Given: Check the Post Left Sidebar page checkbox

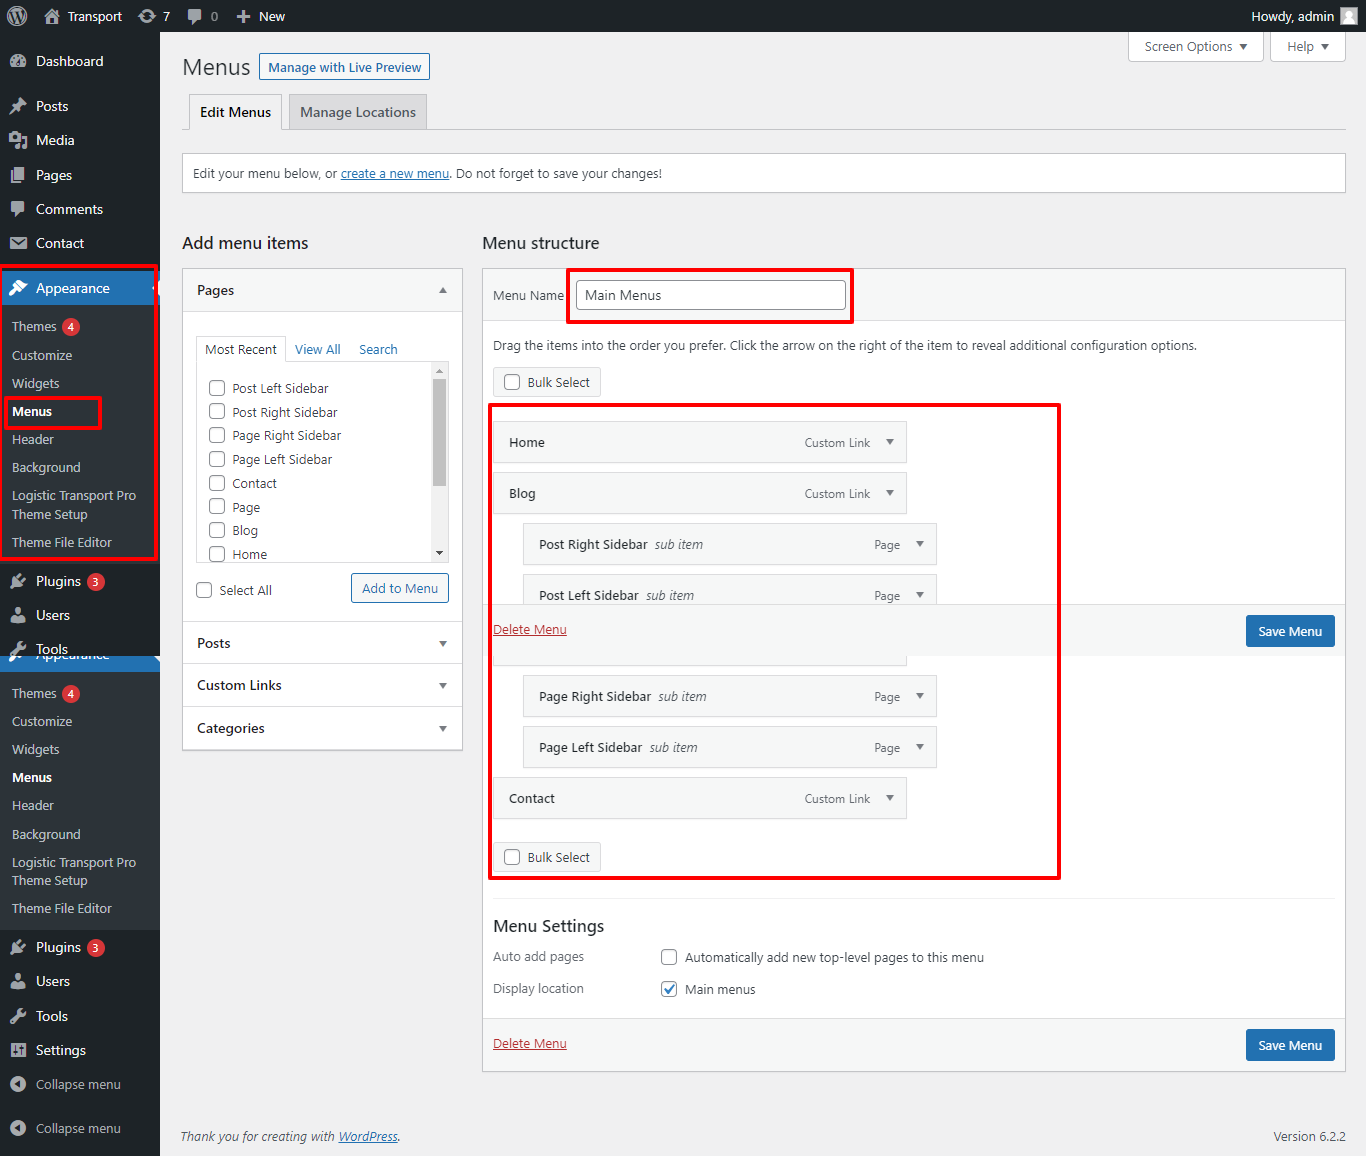Looking at the screenshot, I should click(x=217, y=388).
